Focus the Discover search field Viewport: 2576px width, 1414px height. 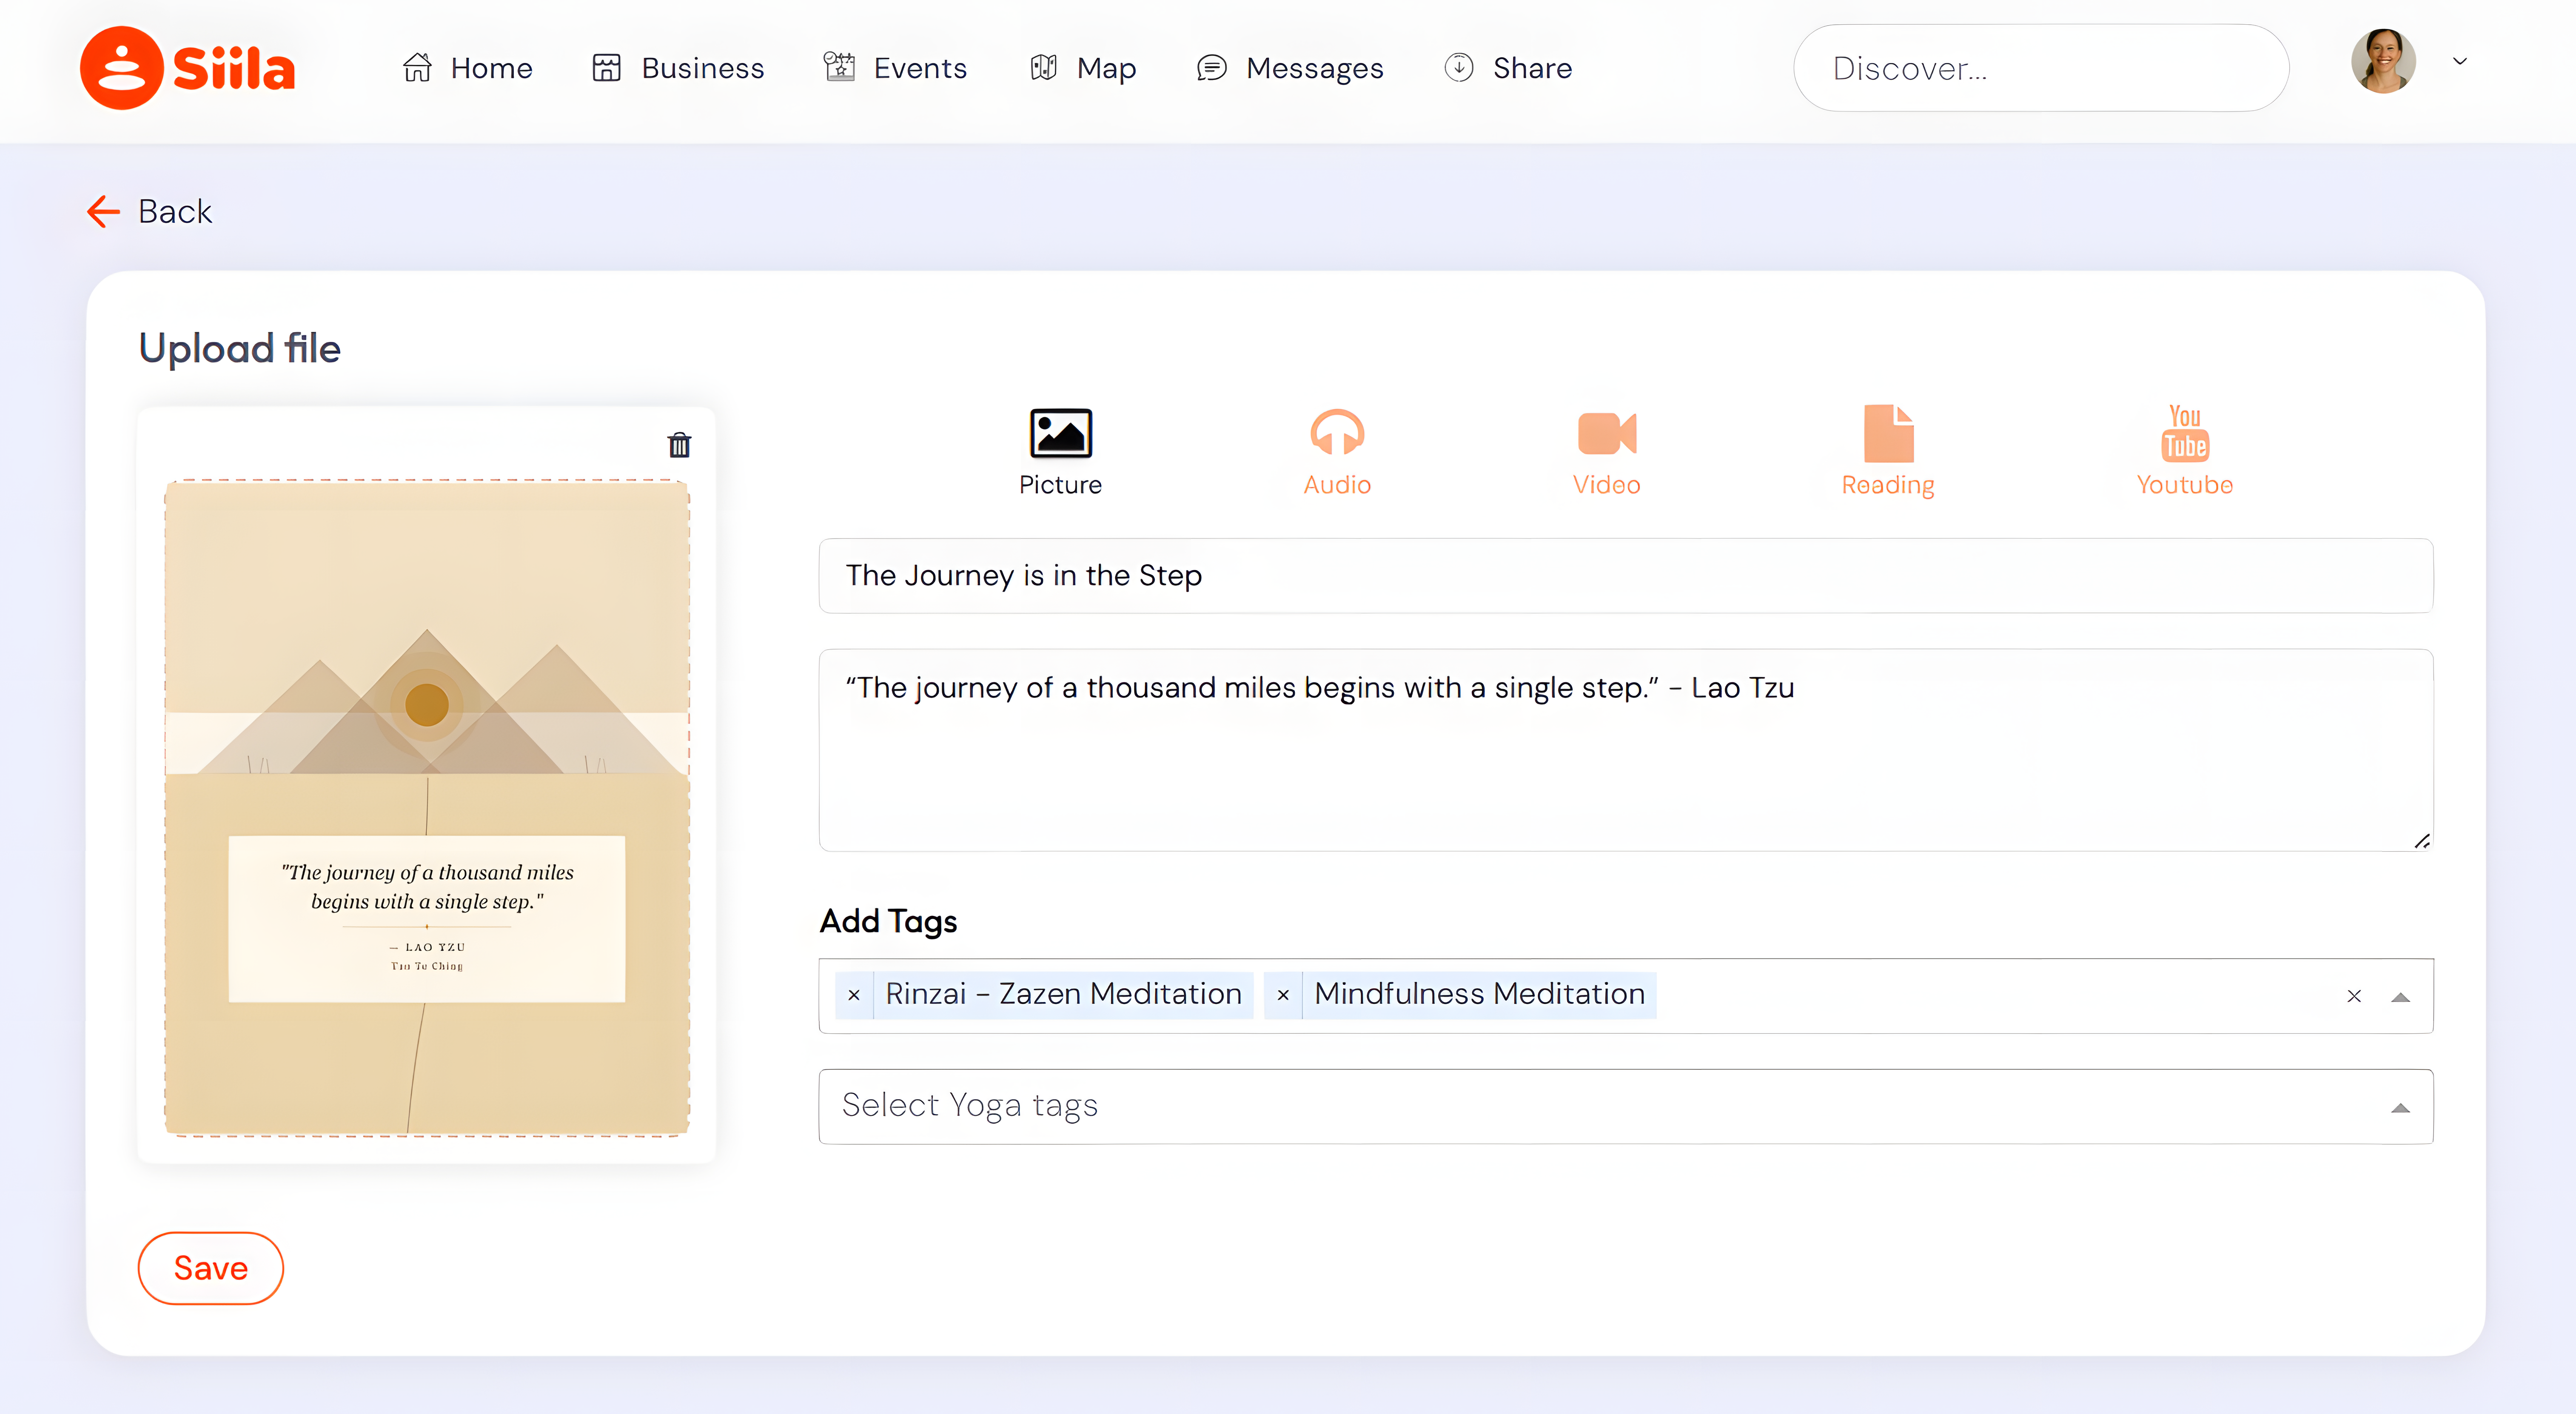[x=2041, y=68]
